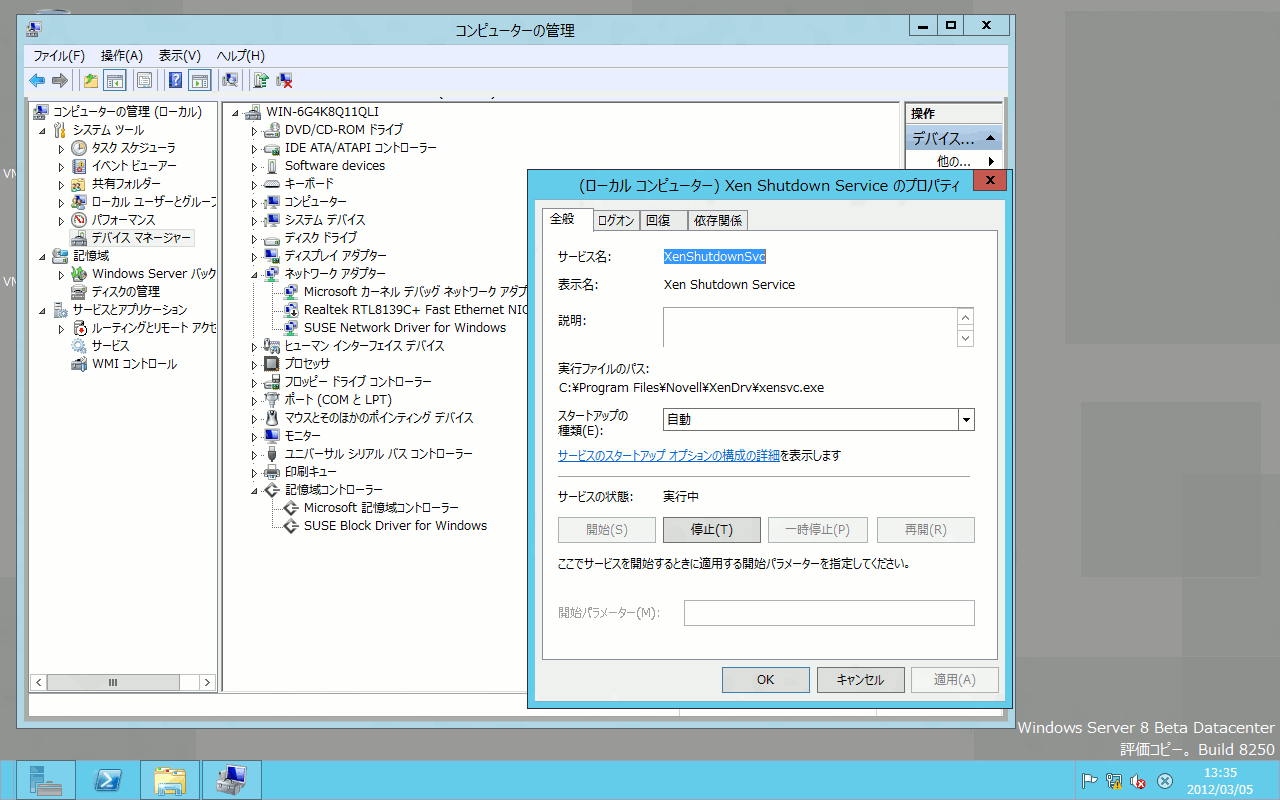The width and height of the screenshot is (1280, 800).
Task: Click inside the 説明 description text box
Action: tap(809, 327)
